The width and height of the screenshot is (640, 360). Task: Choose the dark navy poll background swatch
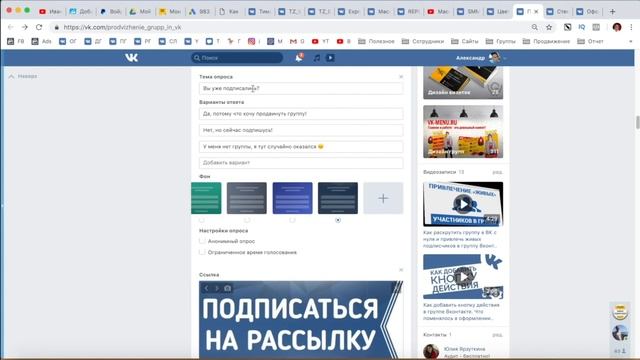338,198
